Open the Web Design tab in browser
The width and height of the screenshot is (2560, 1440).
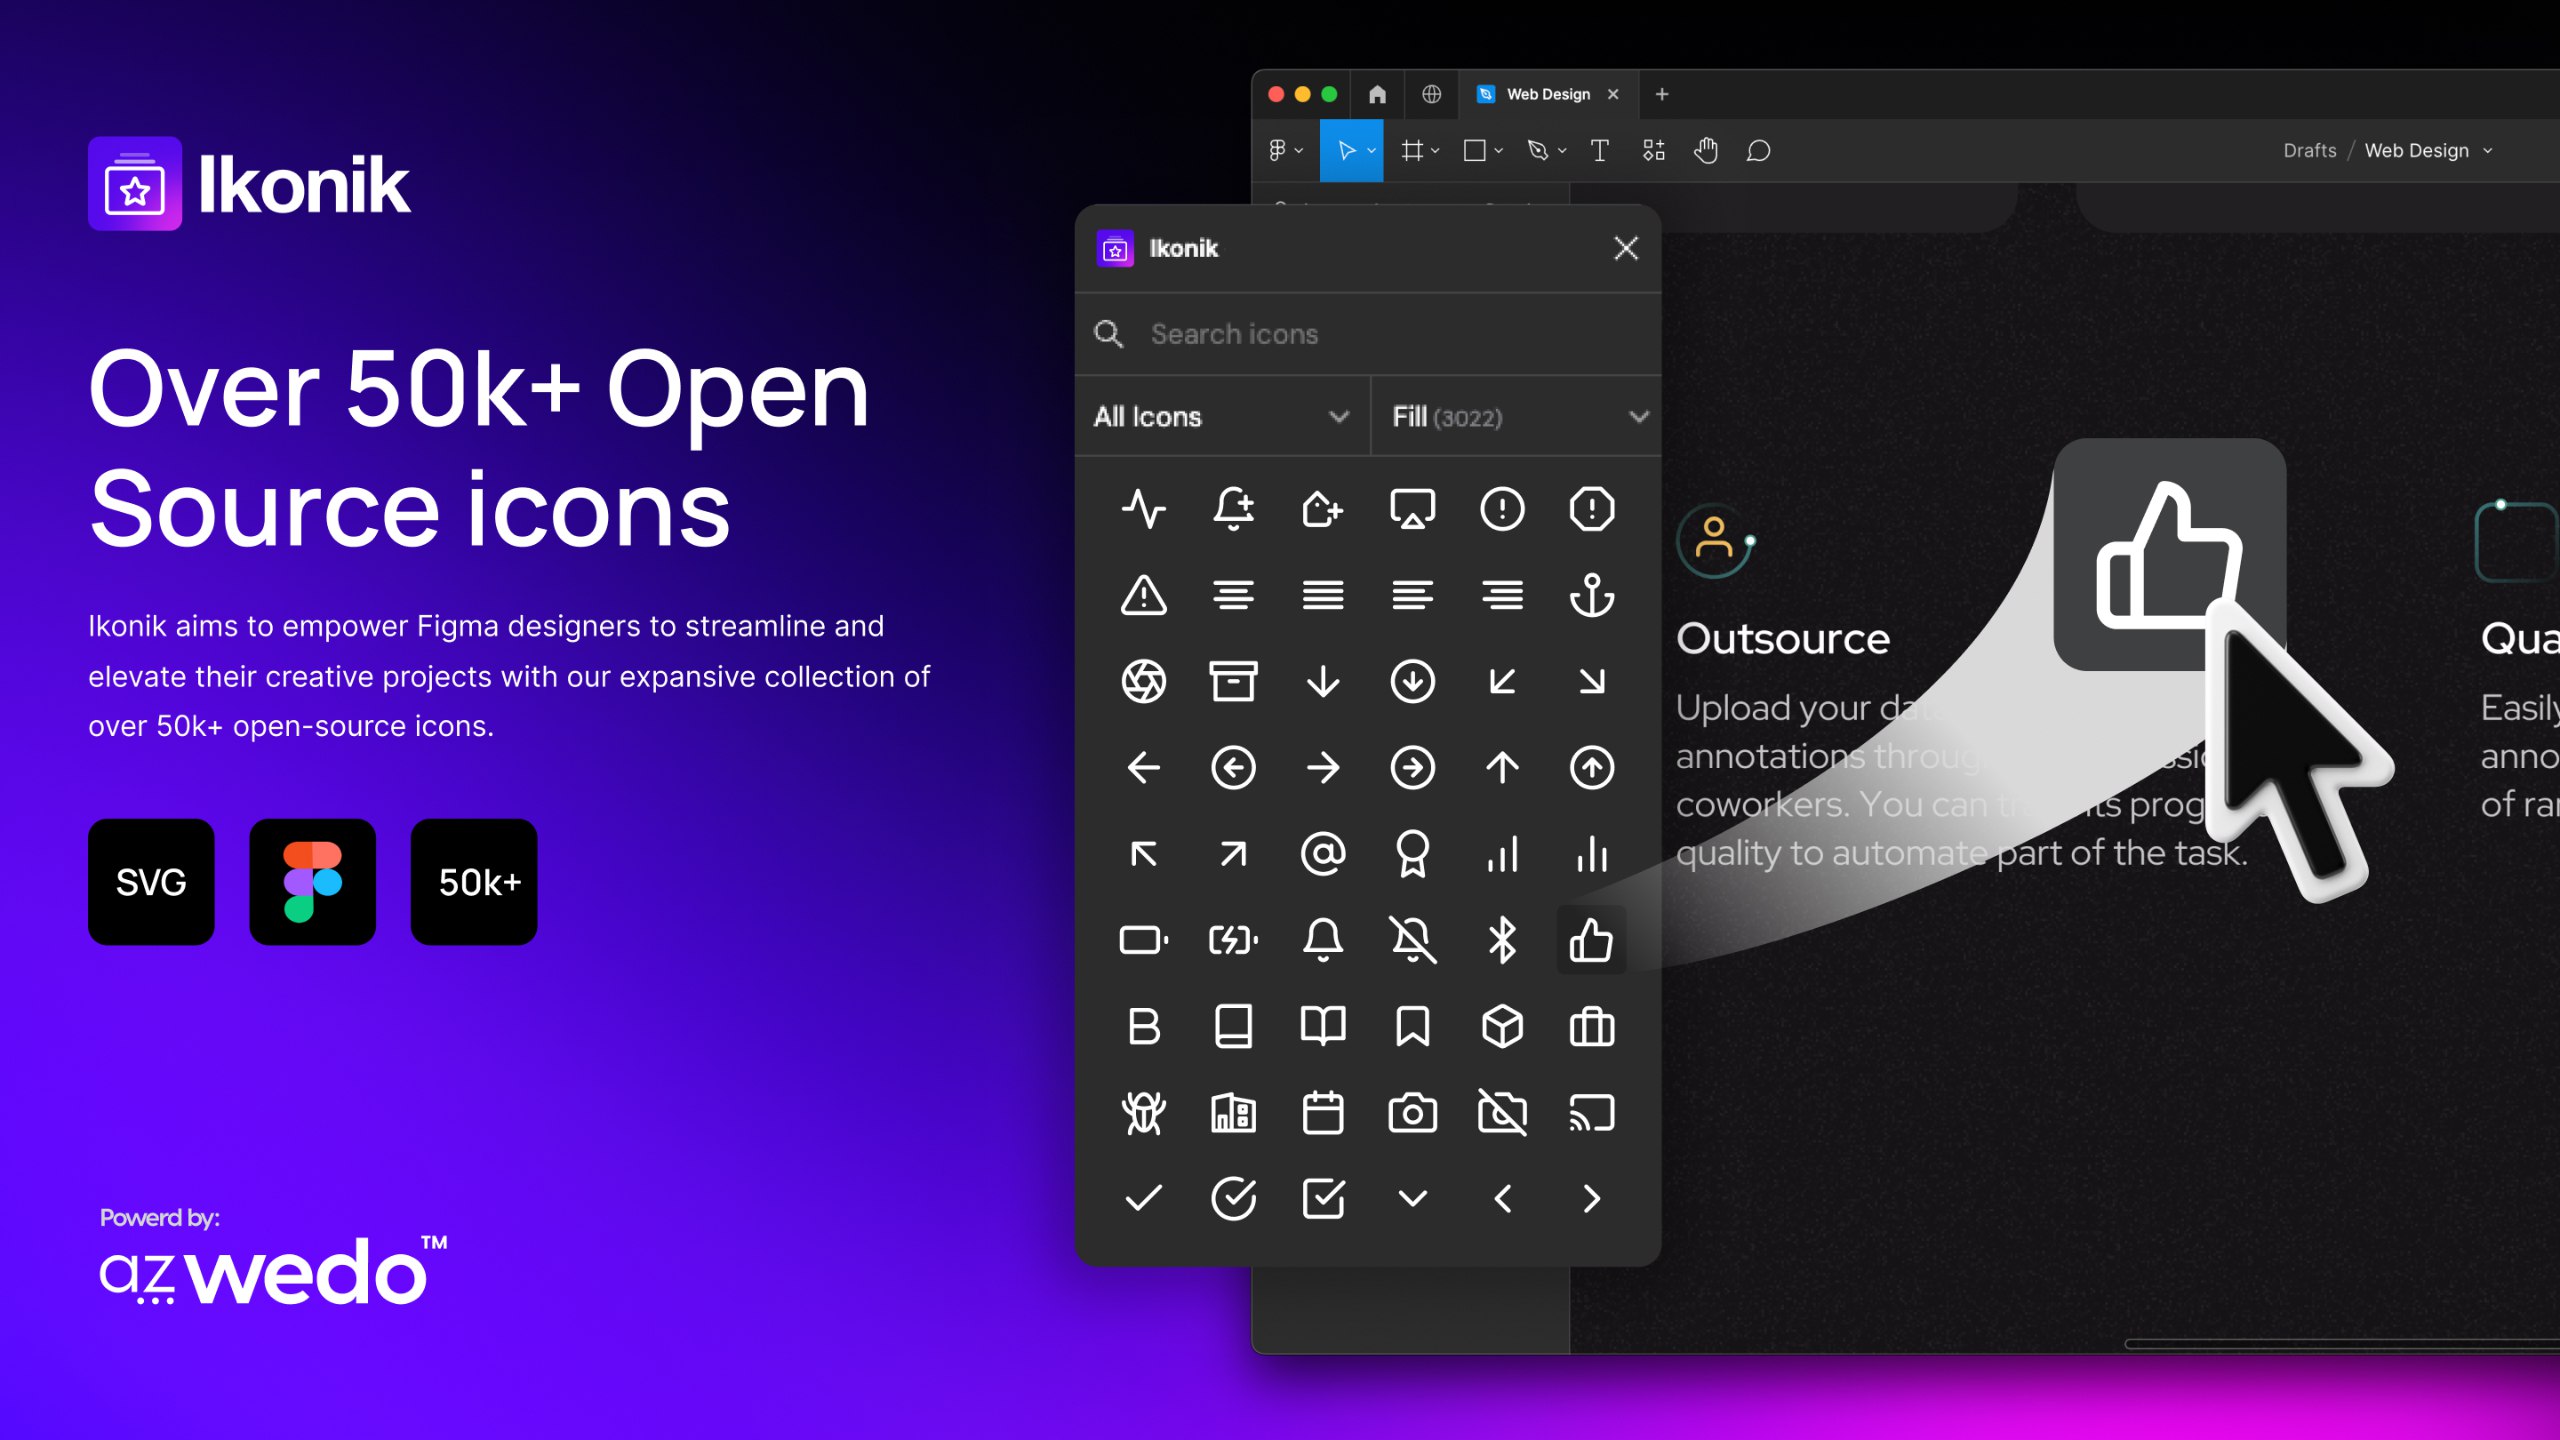pos(1545,93)
